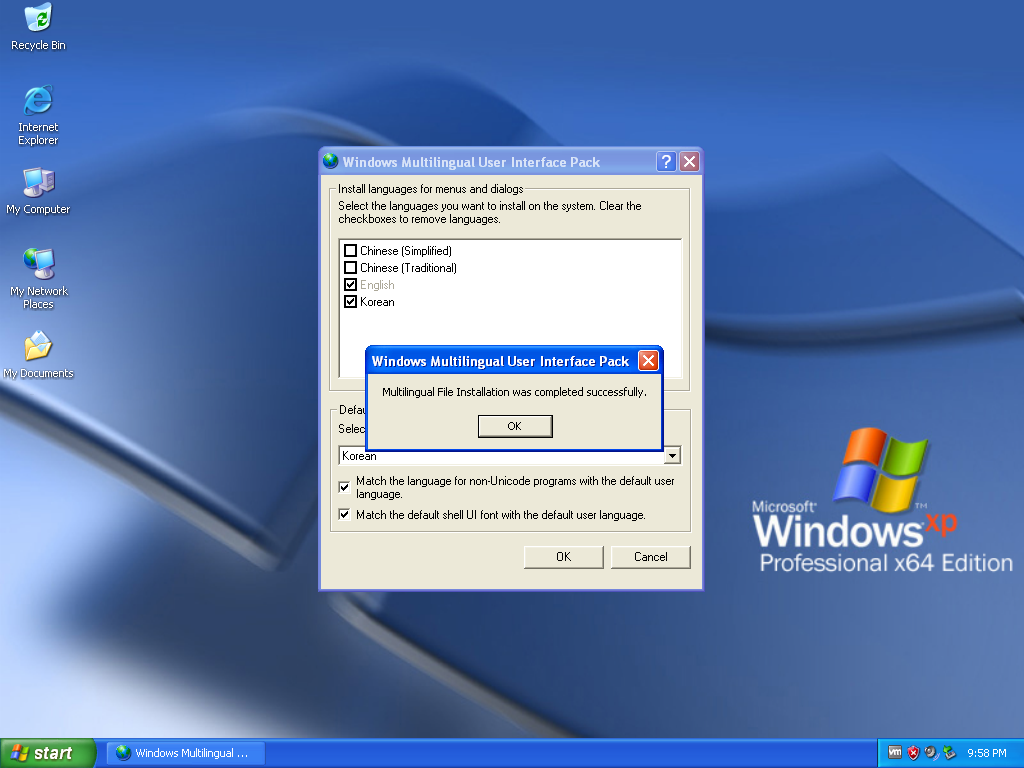Click Windows Multilingual taskbar button
This screenshot has height=768, width=1024.
click(x=186, y=753)
